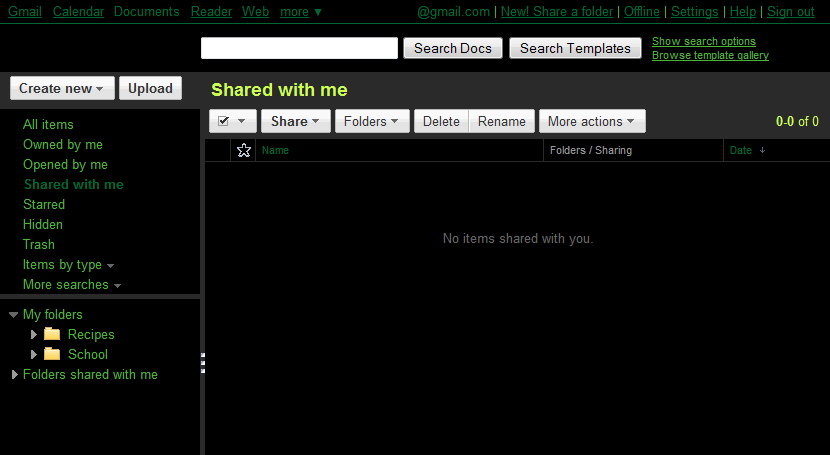The width and height of the screenshot is (830, 455).
Task: Click the Rename button
Action: (502, 121)
